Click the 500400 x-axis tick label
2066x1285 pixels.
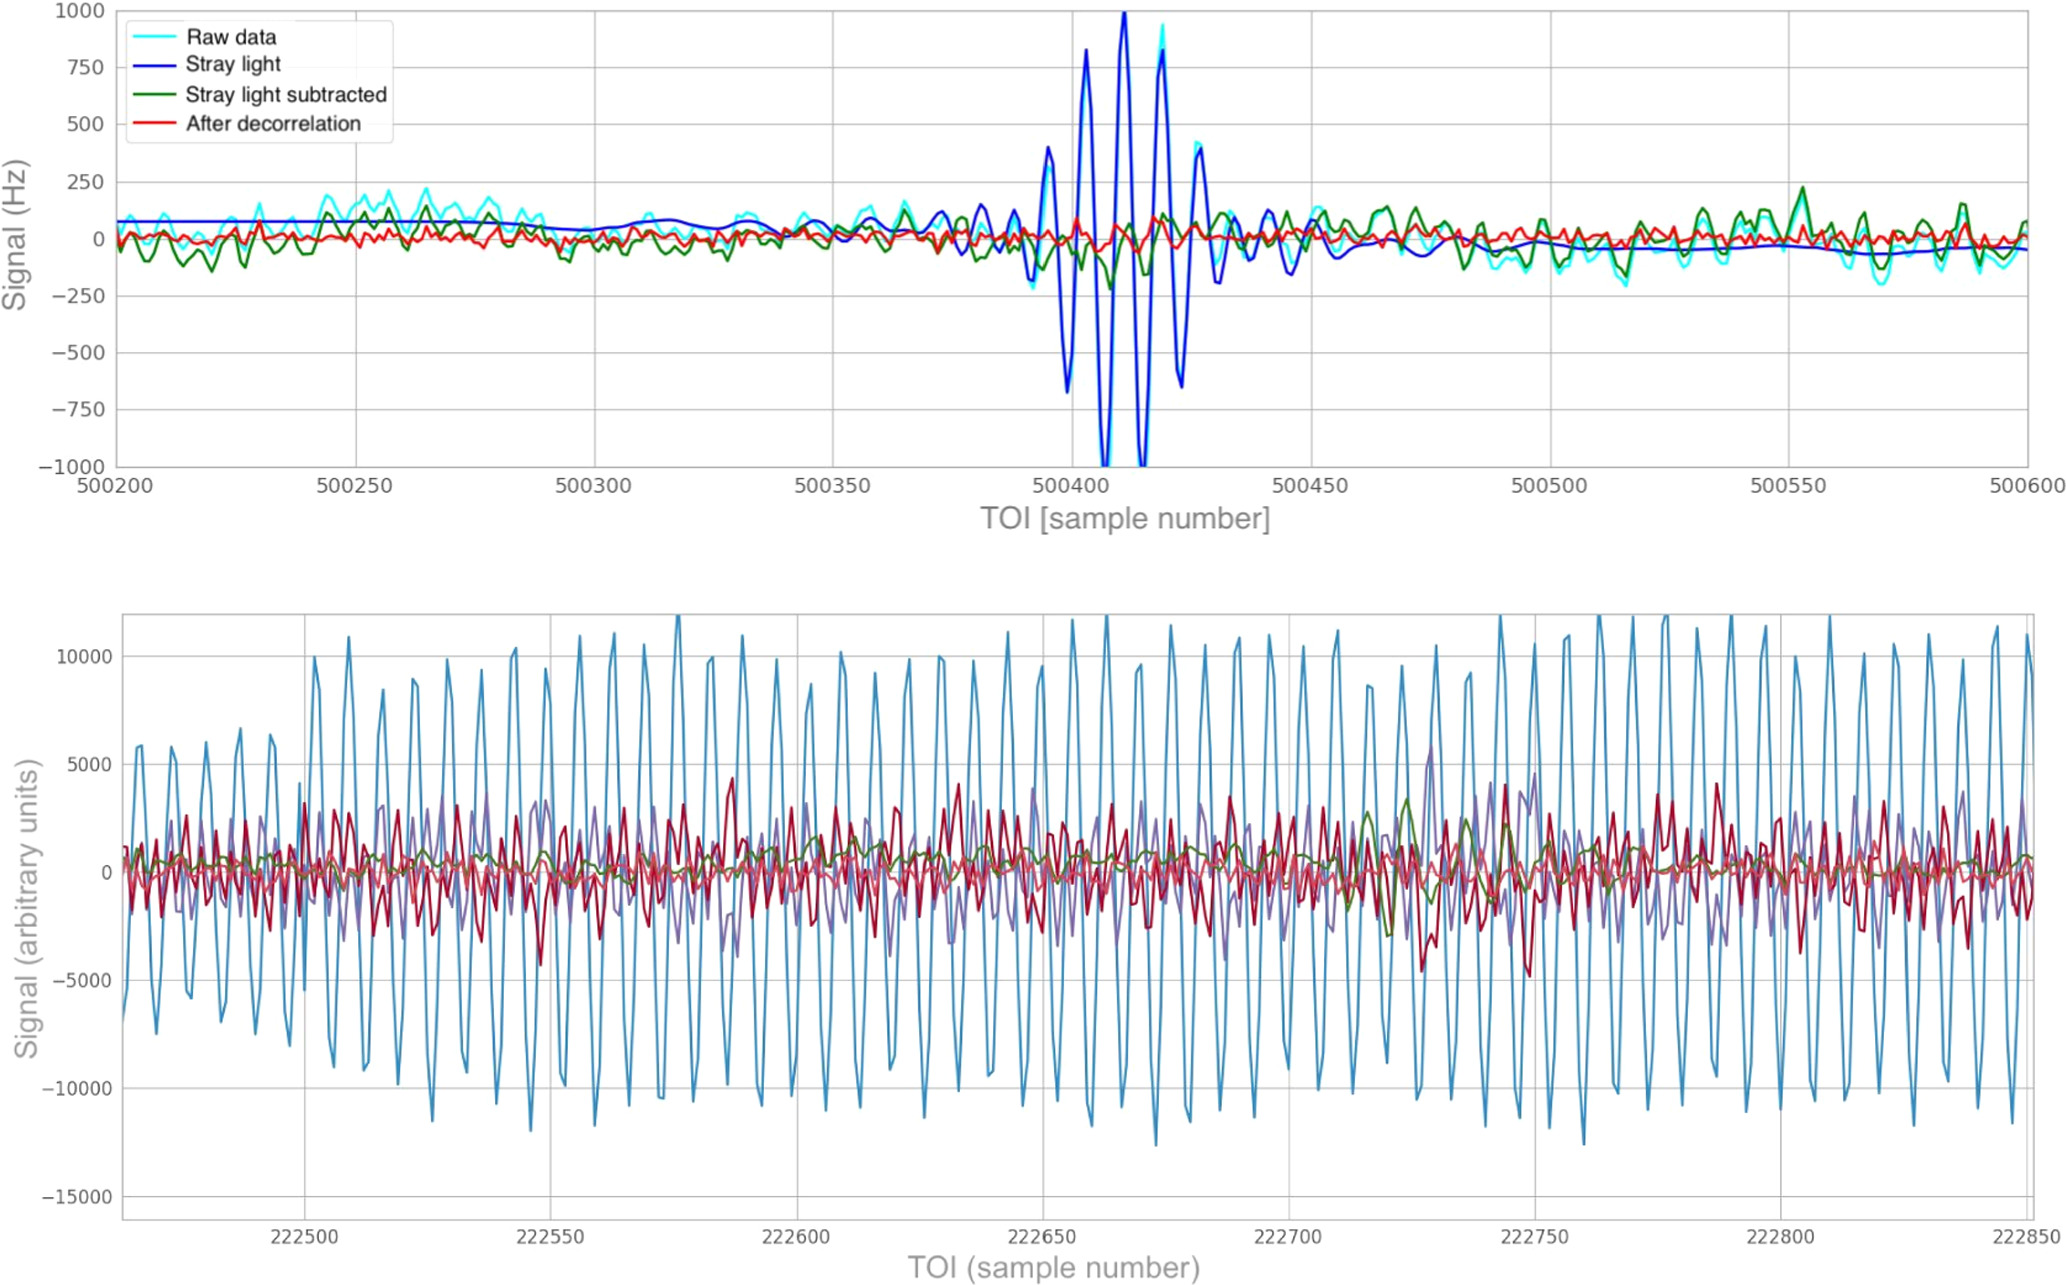1071,486
